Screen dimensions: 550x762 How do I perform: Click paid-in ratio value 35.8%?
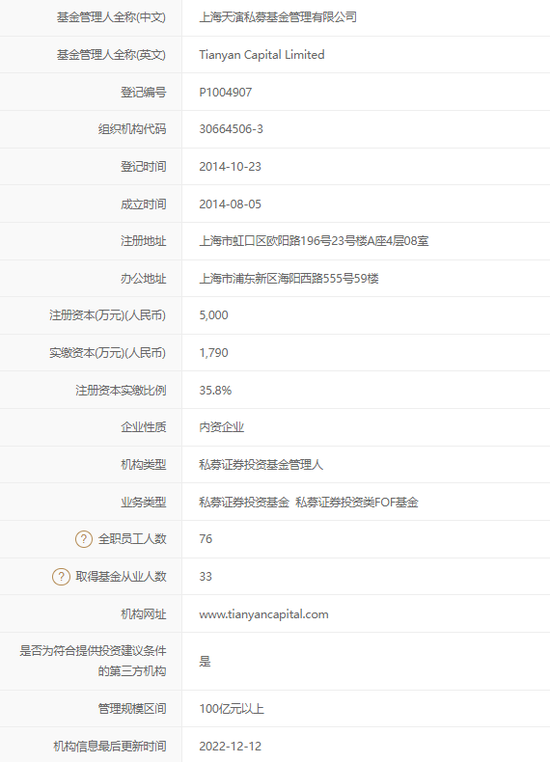pyautogui.click(x=215, y=390)
